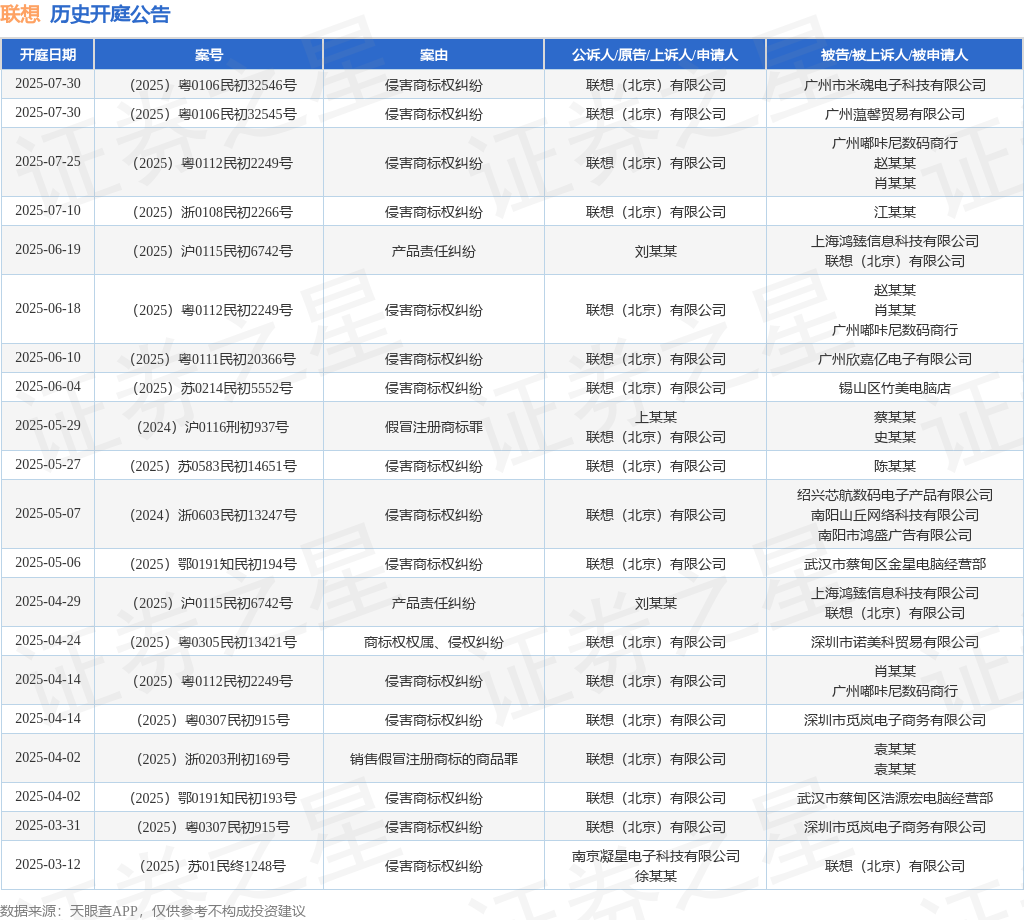1024x920 pixels.
Task: Click defendant 锡山区竹美电脑店
Action: click(895, 389)
